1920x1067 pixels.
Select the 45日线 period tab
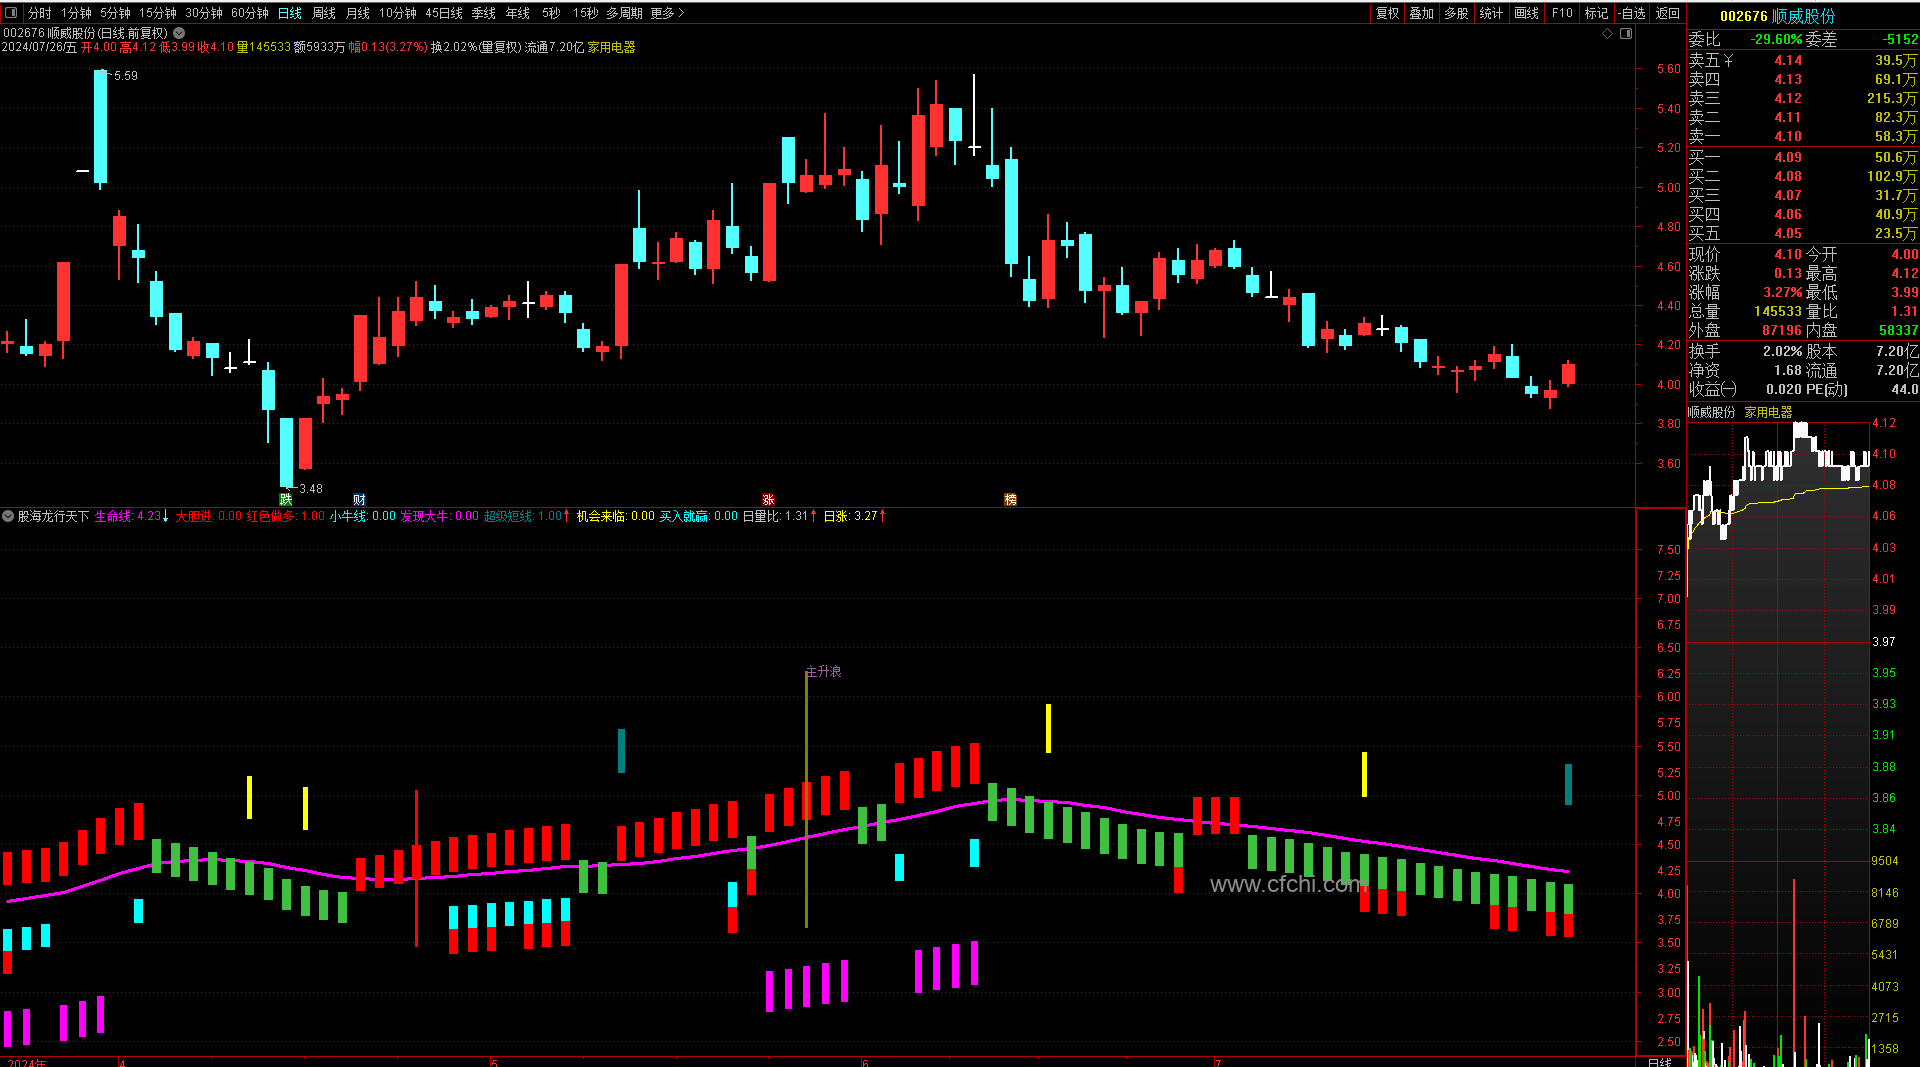(x=444, y=13)
